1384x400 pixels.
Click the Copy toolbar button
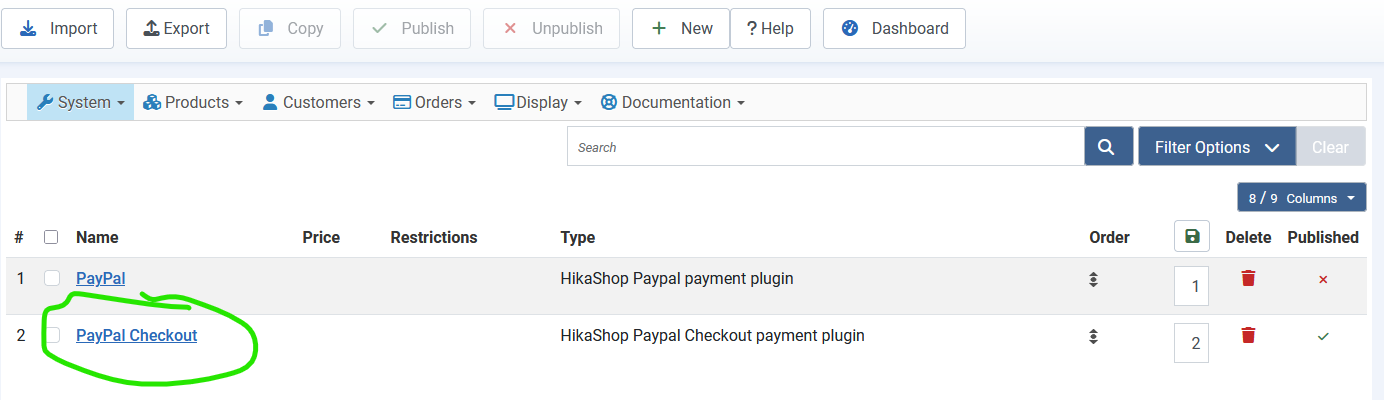[x=290, y=28]
